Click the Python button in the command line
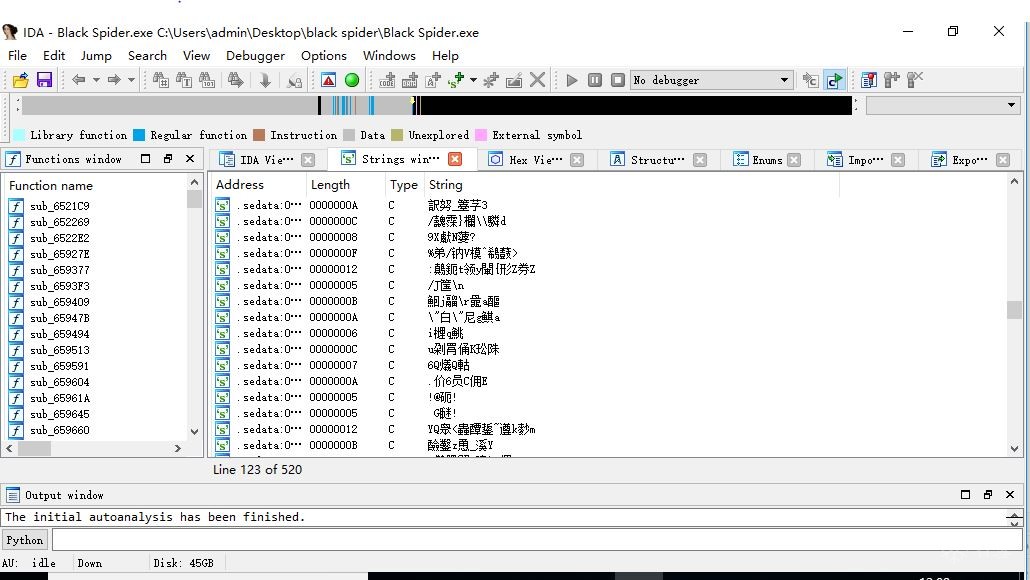This screenshot has height=580, width=1030. coord(24,540)
